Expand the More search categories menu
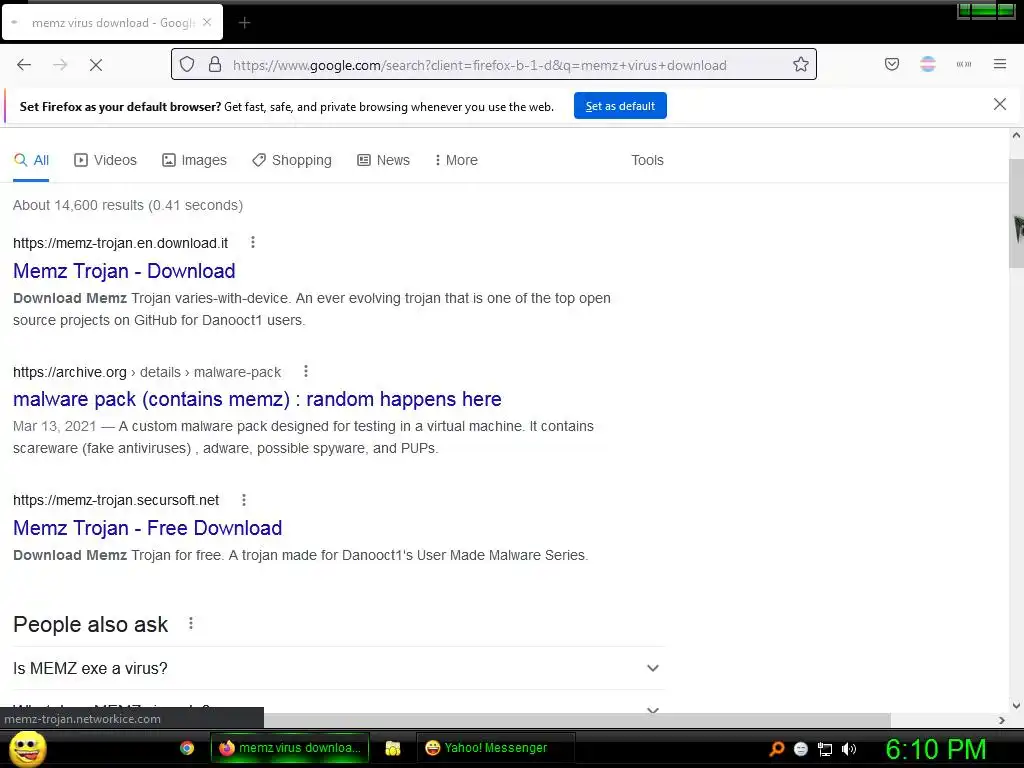Image resolution: width=1024 pixels, height=768 pixels. tap(456, 160)
